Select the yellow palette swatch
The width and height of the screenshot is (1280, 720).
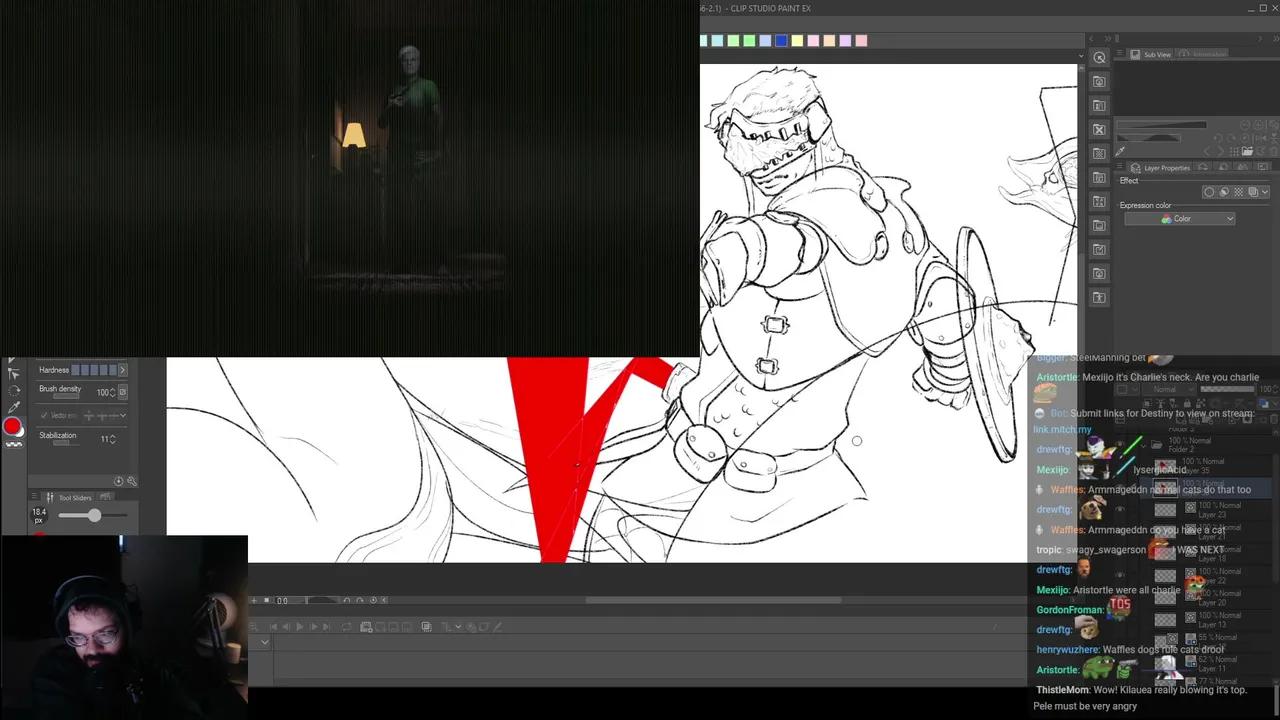point(797,41)
